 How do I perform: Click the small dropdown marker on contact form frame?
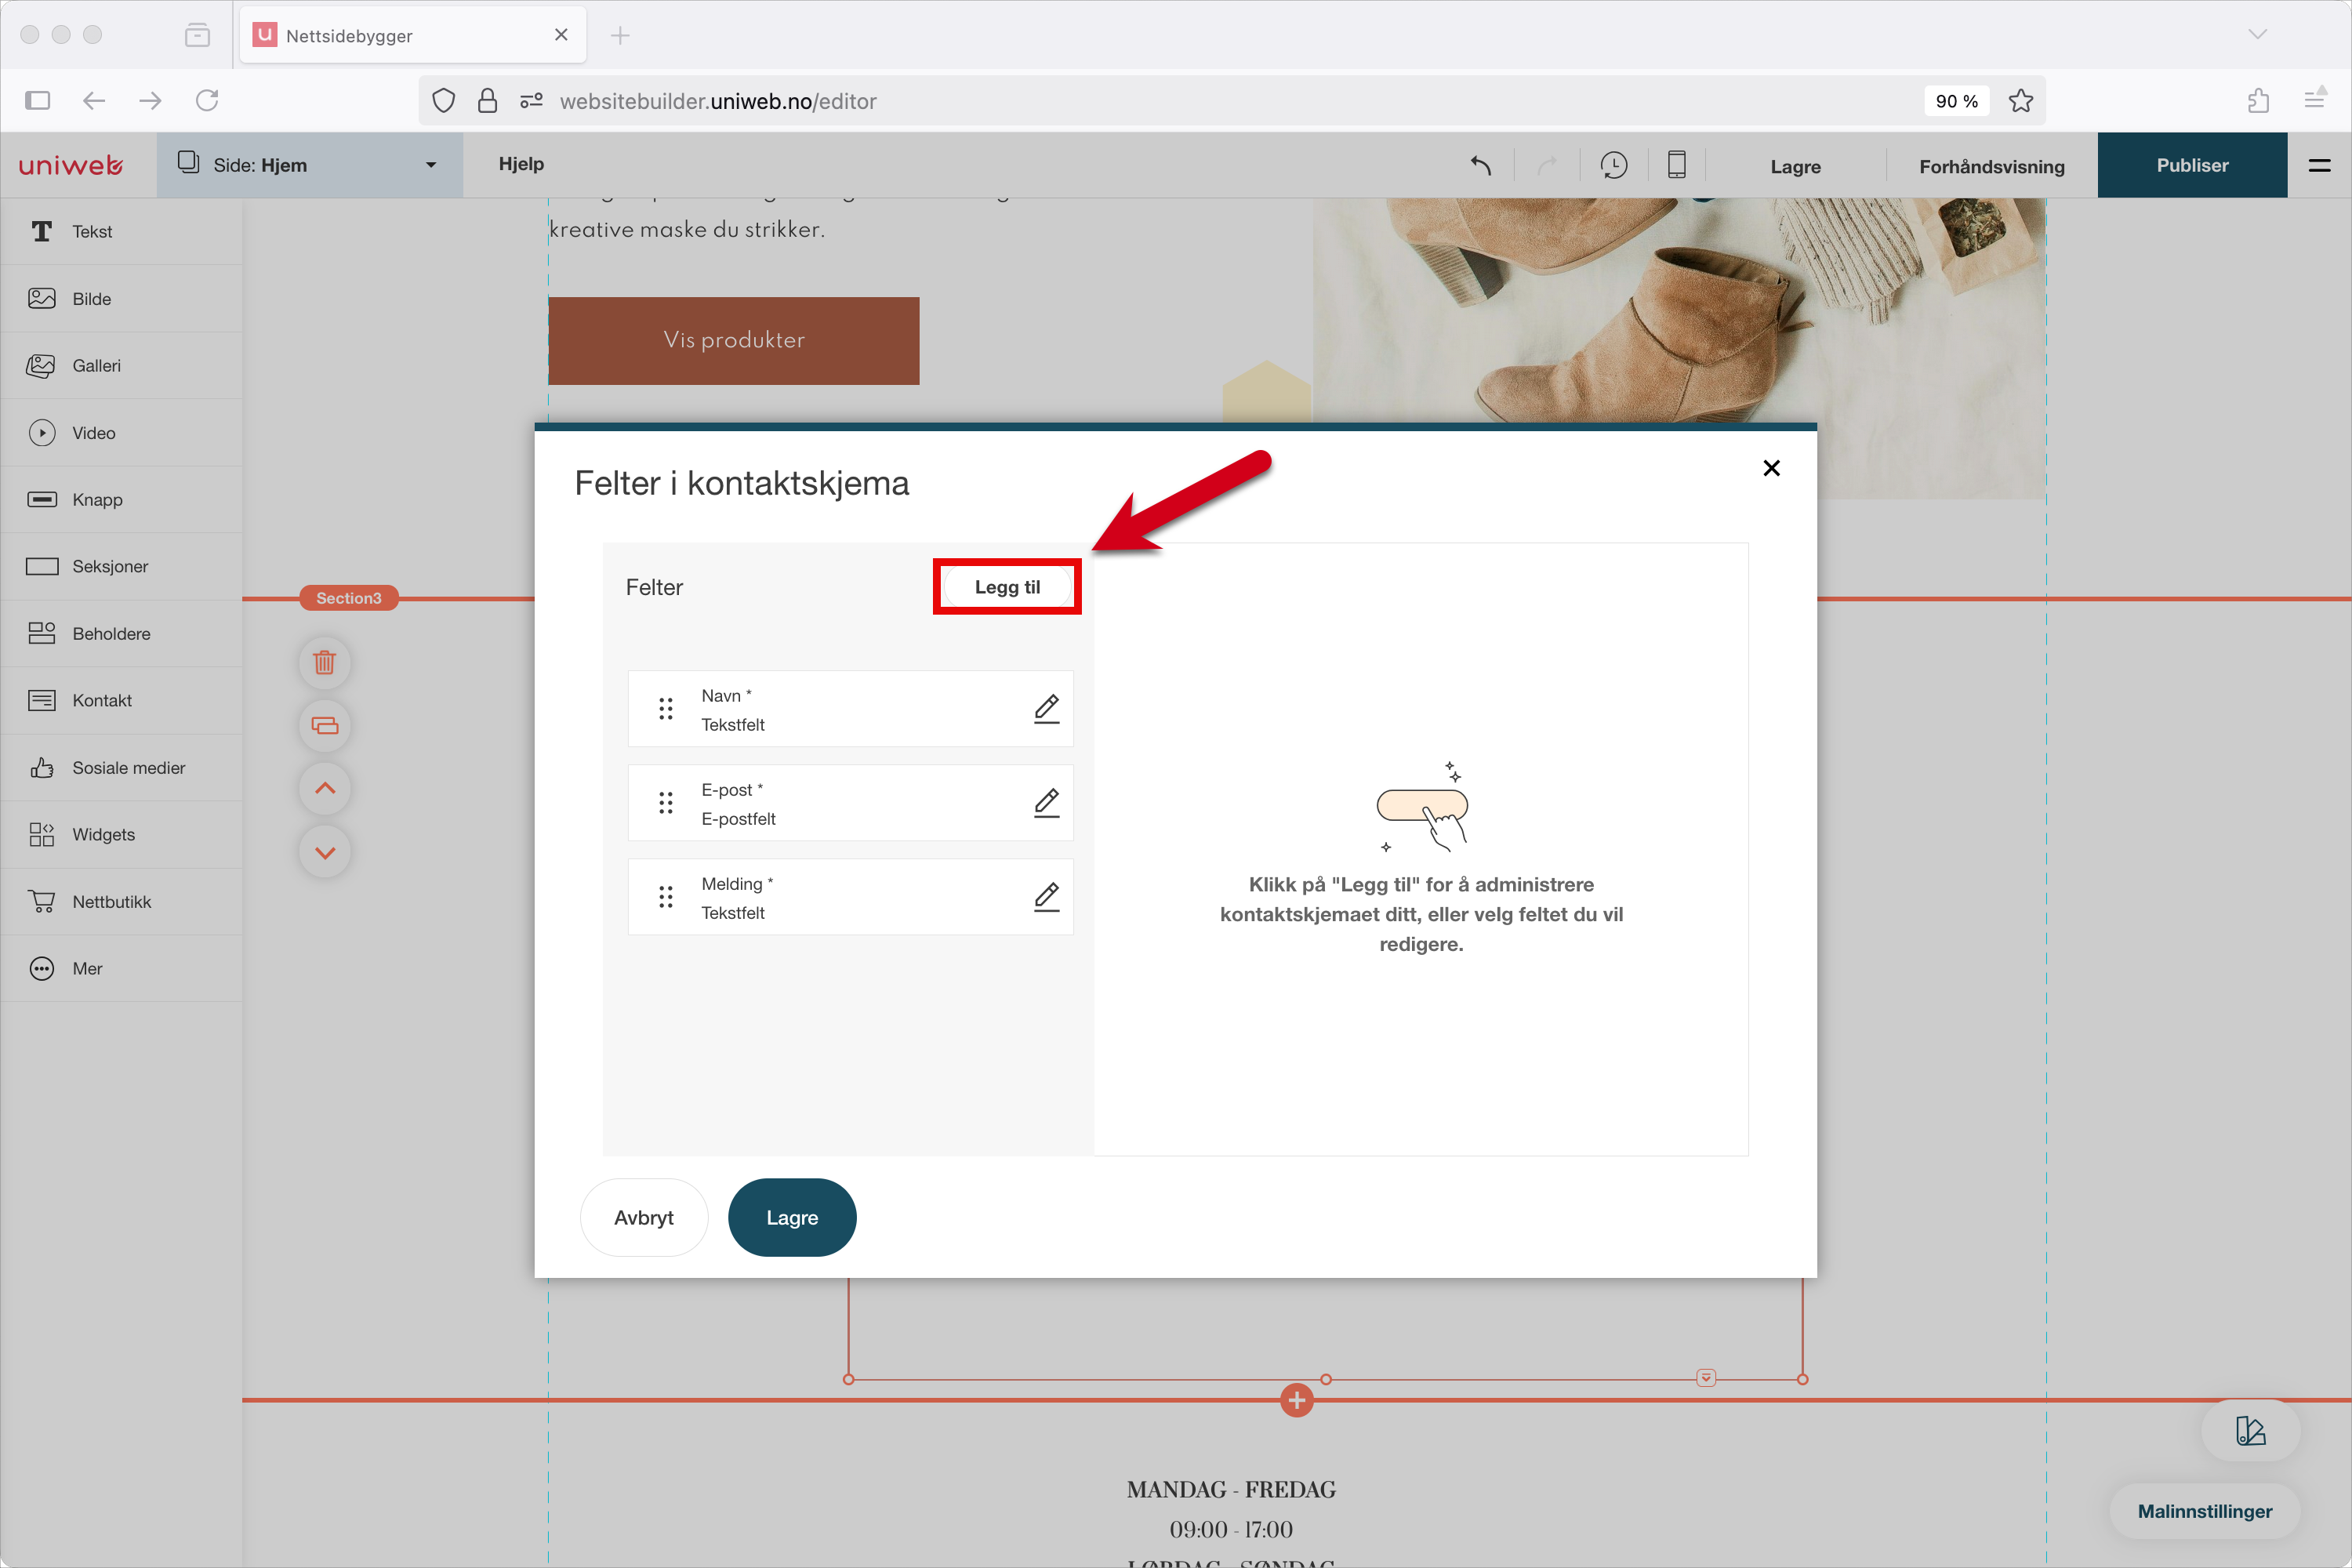tap(1706, 1378)
